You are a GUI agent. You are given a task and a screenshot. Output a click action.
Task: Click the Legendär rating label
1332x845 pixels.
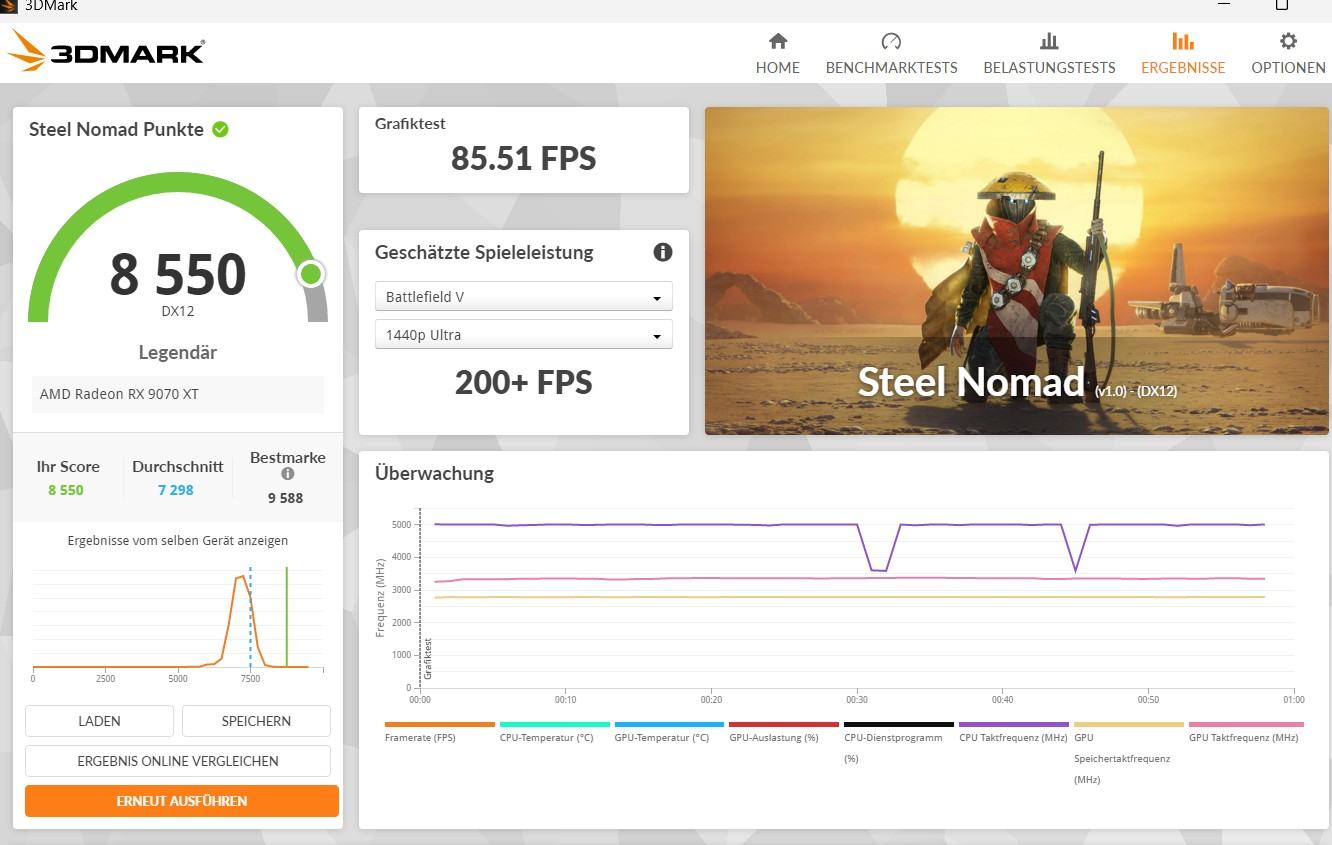178,352
